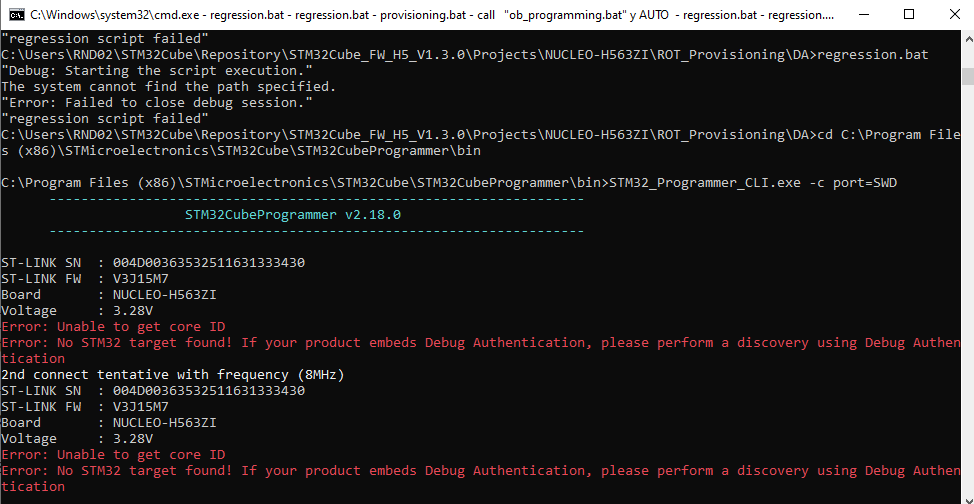
Task: Click the second 'No STM32 target found' error
Action: pos(480,479)
